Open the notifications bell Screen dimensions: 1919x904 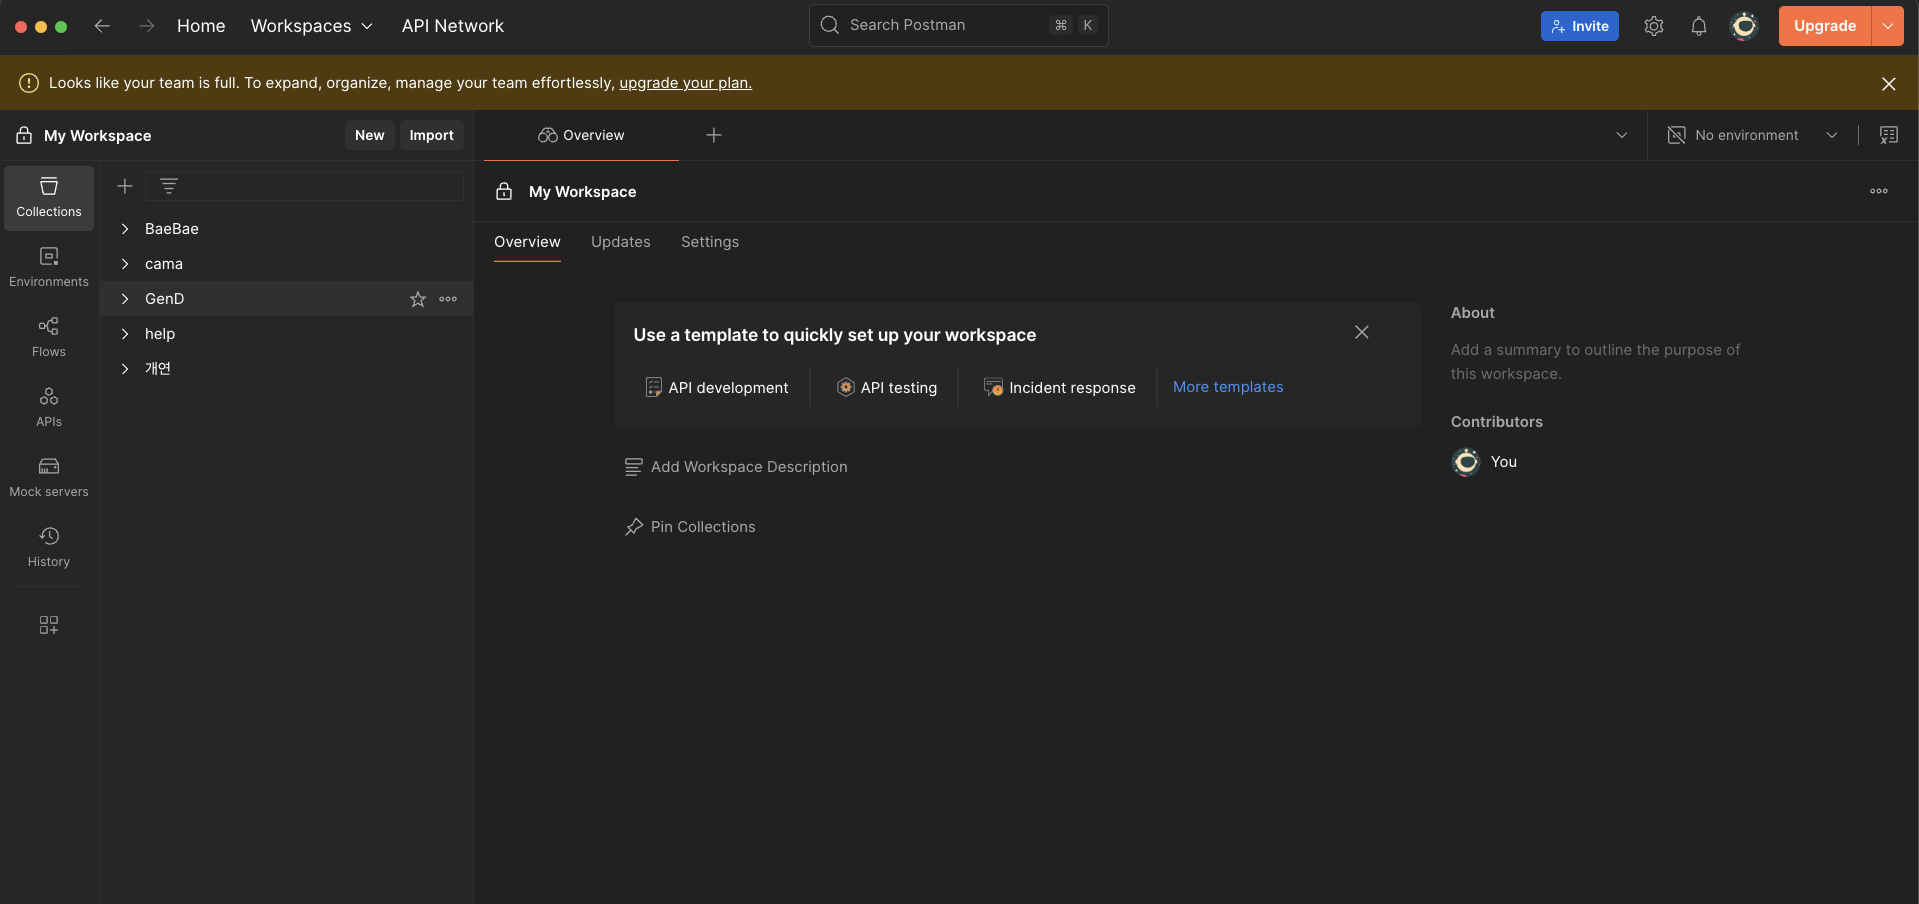click(1699, 26)
